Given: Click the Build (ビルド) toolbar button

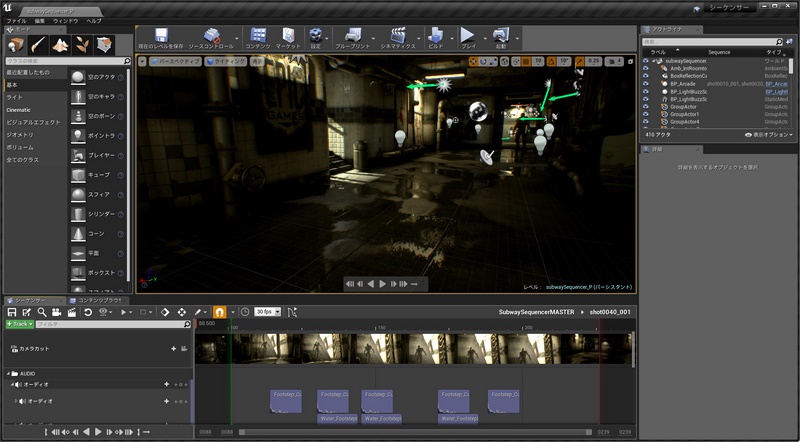Looking at the screenshot, I should 436,38.
